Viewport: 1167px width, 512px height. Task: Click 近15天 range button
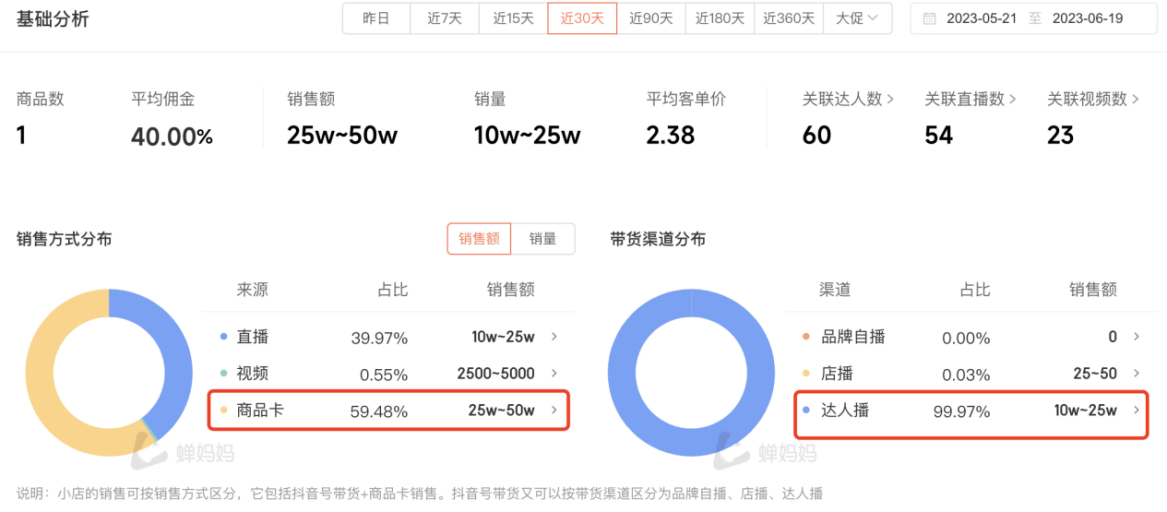pyautogui.click(x=513, y=18)
